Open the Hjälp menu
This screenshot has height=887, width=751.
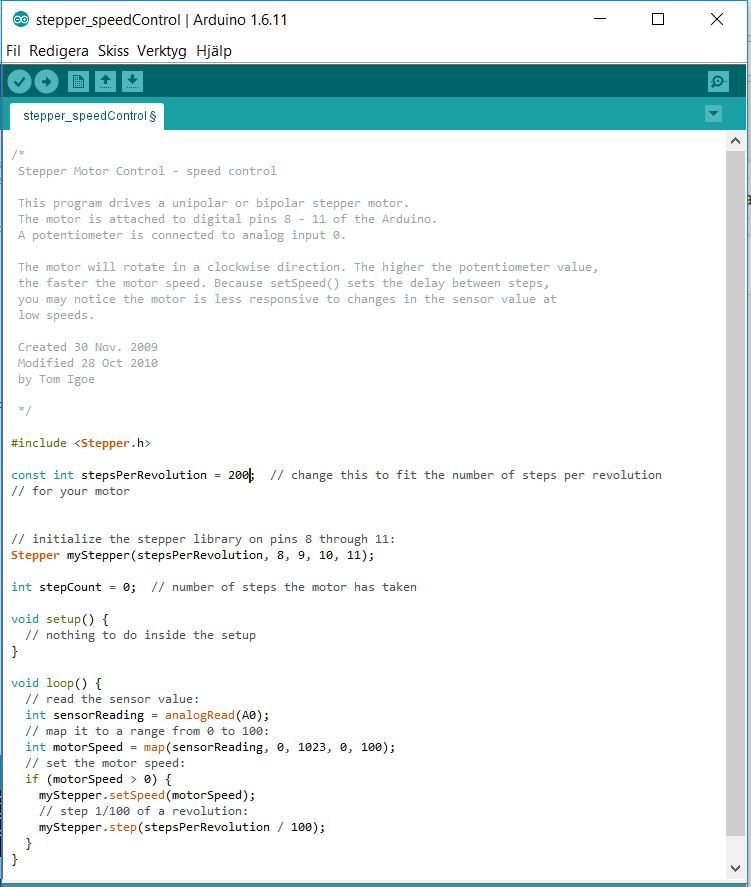(x=214, y=51)
